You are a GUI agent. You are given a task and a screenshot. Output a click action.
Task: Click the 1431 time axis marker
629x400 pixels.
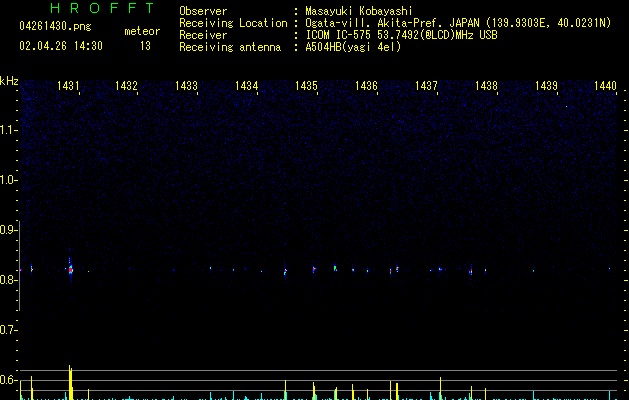(68, 86)
